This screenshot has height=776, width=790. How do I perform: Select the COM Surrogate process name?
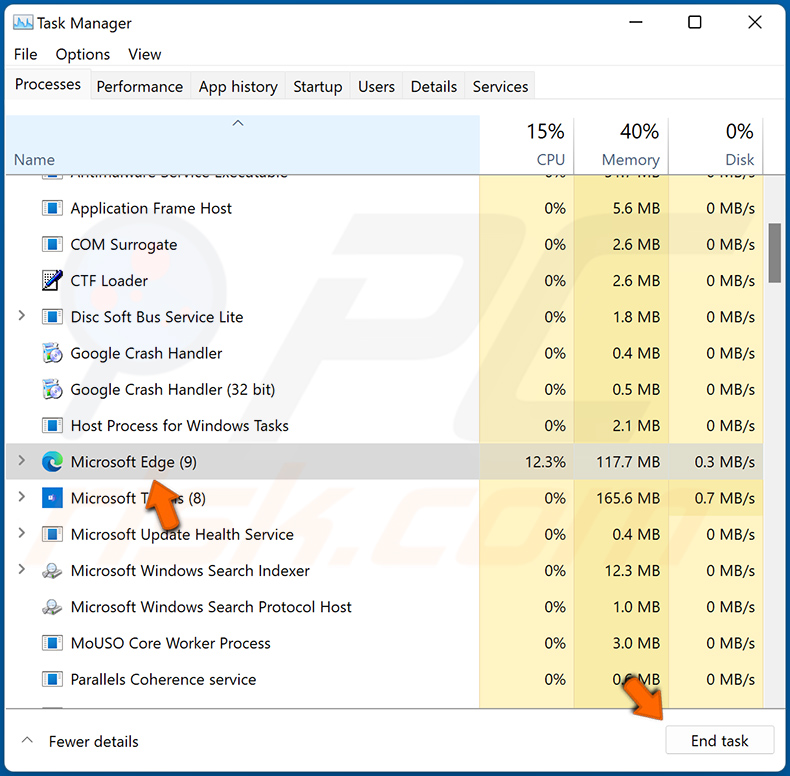tap(124, 245)
